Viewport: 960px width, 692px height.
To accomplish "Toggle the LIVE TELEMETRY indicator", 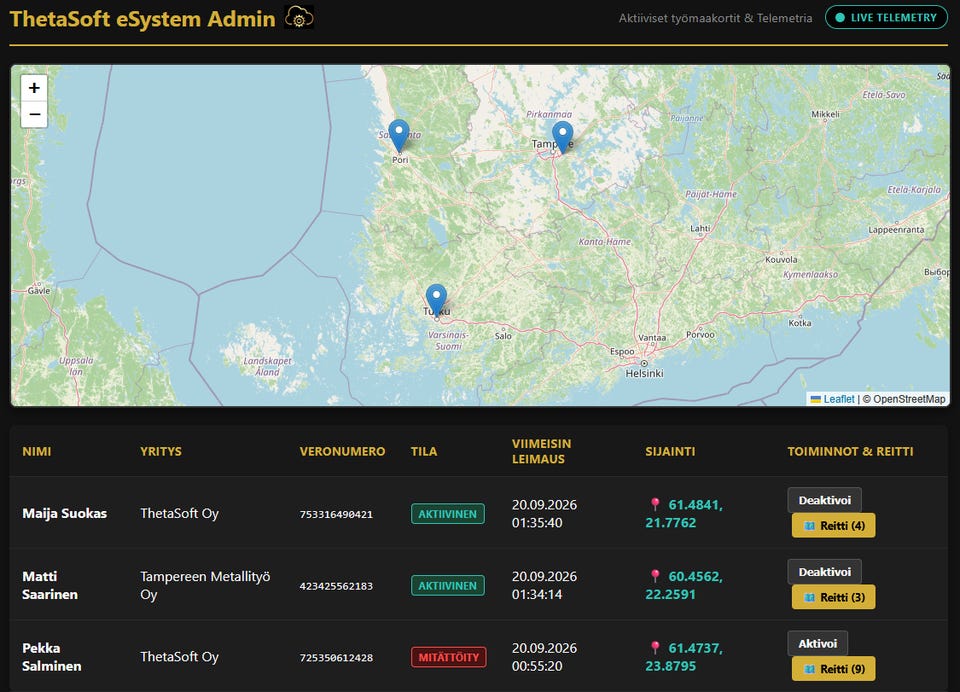I will point(886,18).
